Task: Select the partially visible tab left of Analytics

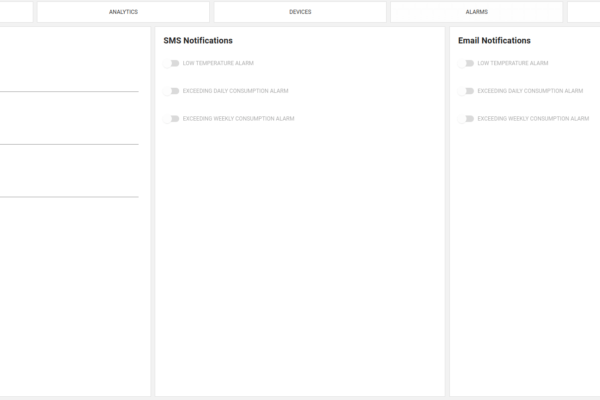Action: pos(16,12)
